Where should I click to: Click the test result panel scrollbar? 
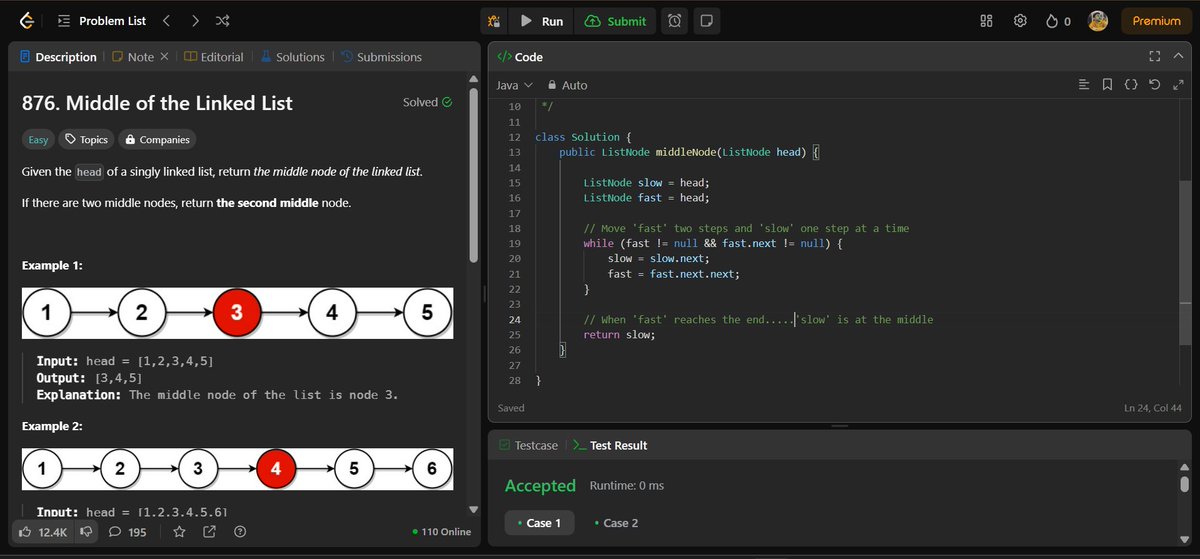click(1184, 485)
